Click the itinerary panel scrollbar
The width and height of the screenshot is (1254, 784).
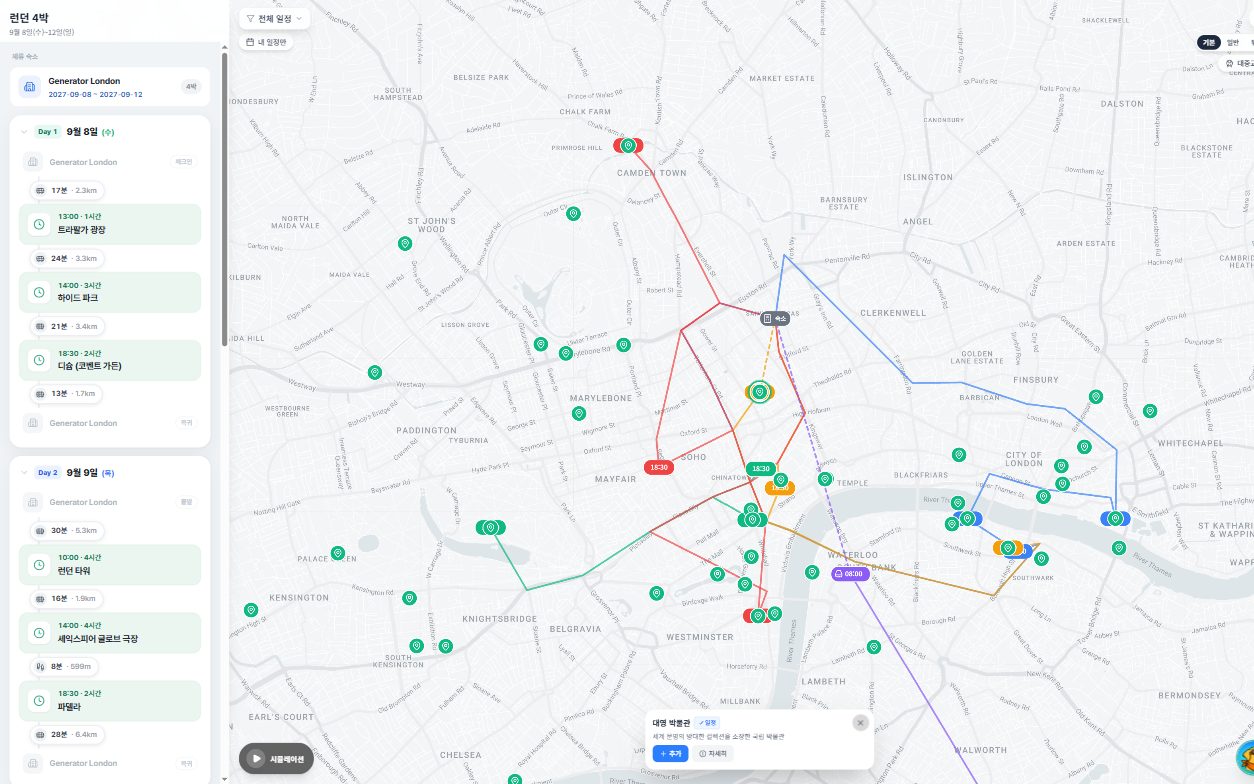click(x=224, y=200)
